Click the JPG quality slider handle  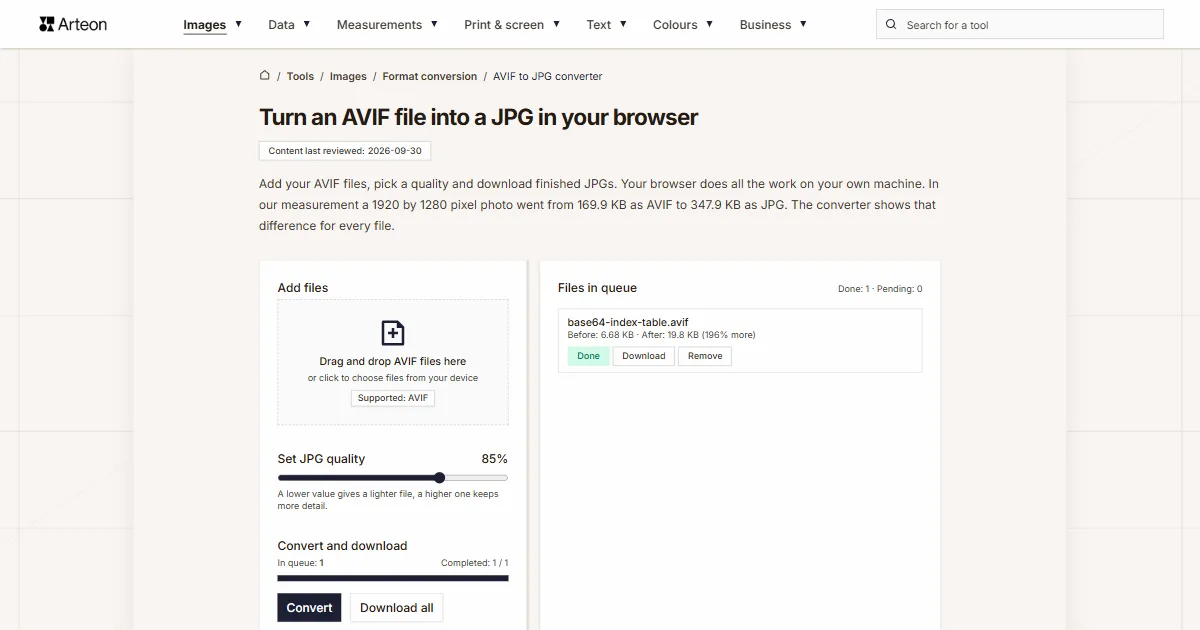pos(439,478)
